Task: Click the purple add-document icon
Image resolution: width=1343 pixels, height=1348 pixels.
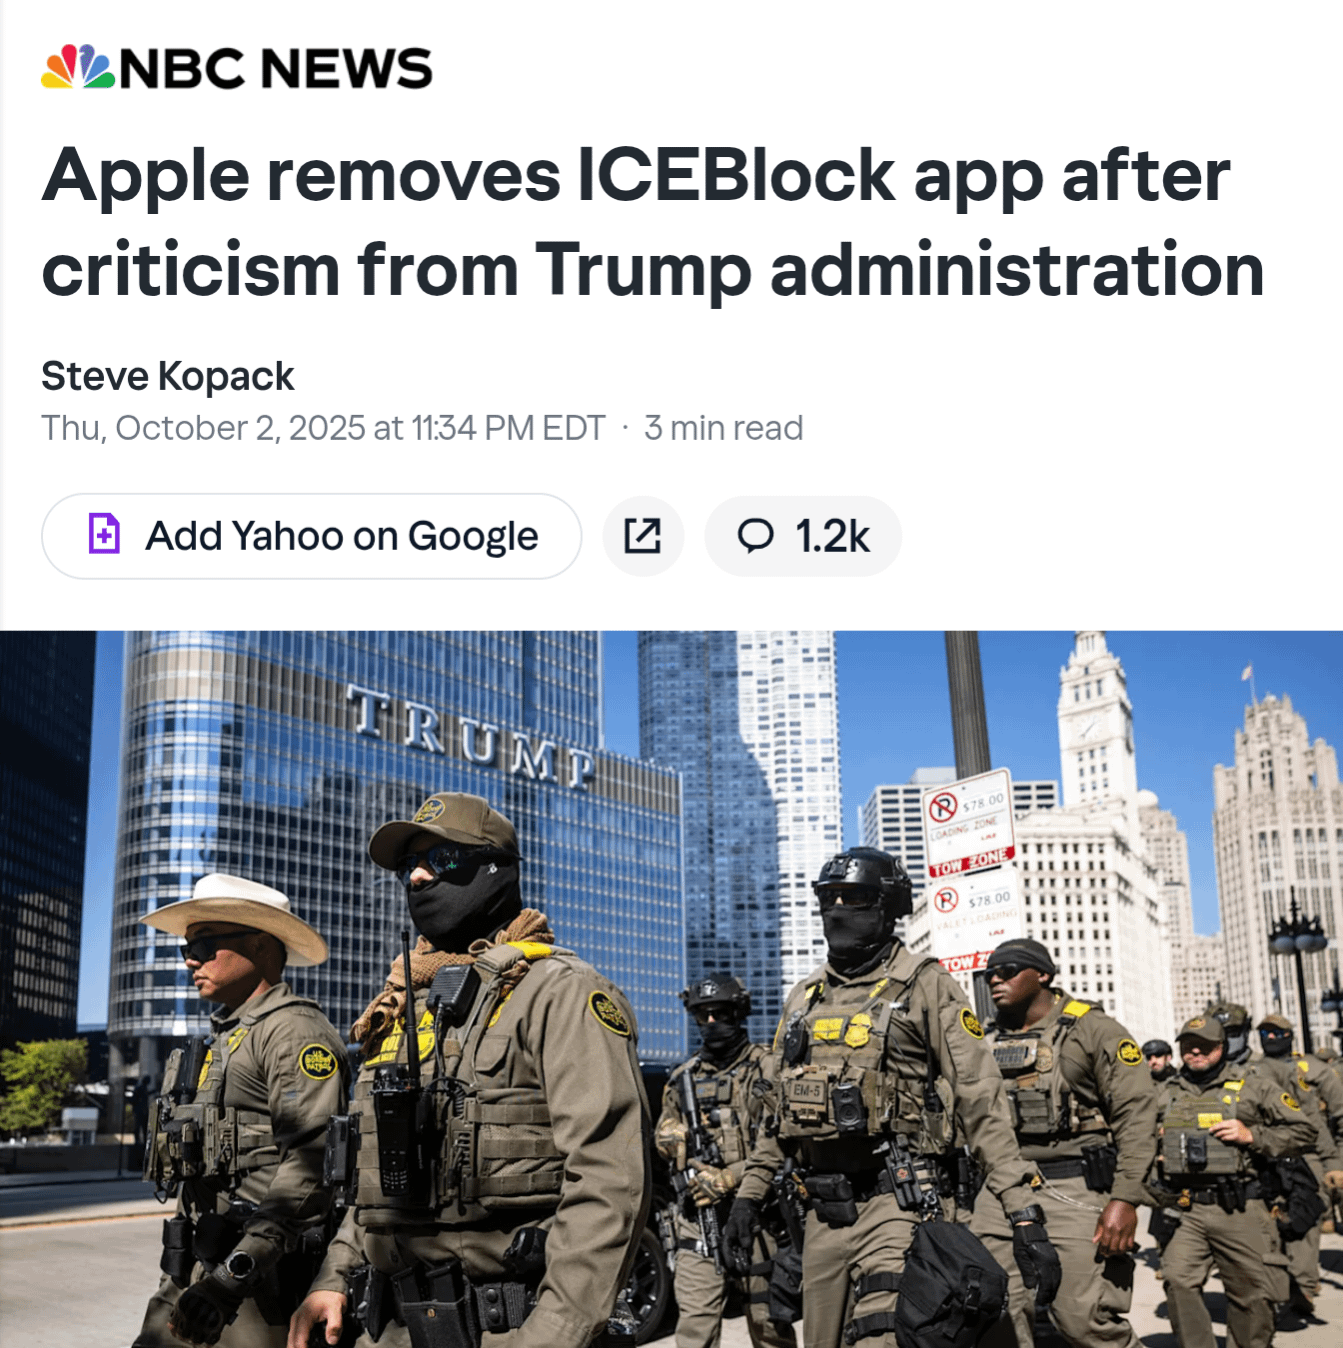Action: click(x=104, y=534)
